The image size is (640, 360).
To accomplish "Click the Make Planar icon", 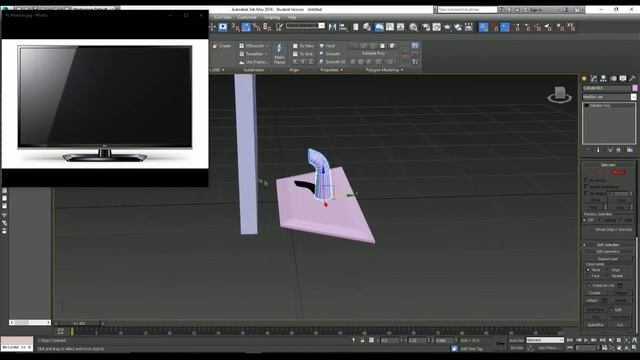I will coord(280,53).
